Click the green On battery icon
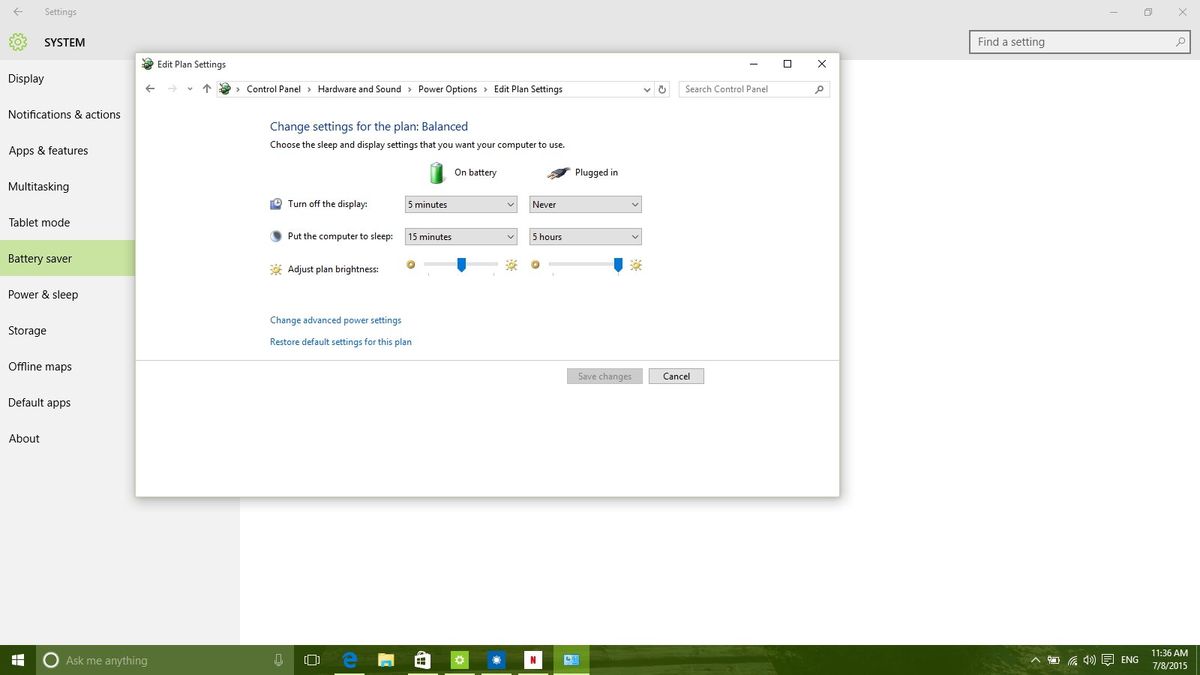The height and width of the screenshot is (675, 1200). pos(437,172)
